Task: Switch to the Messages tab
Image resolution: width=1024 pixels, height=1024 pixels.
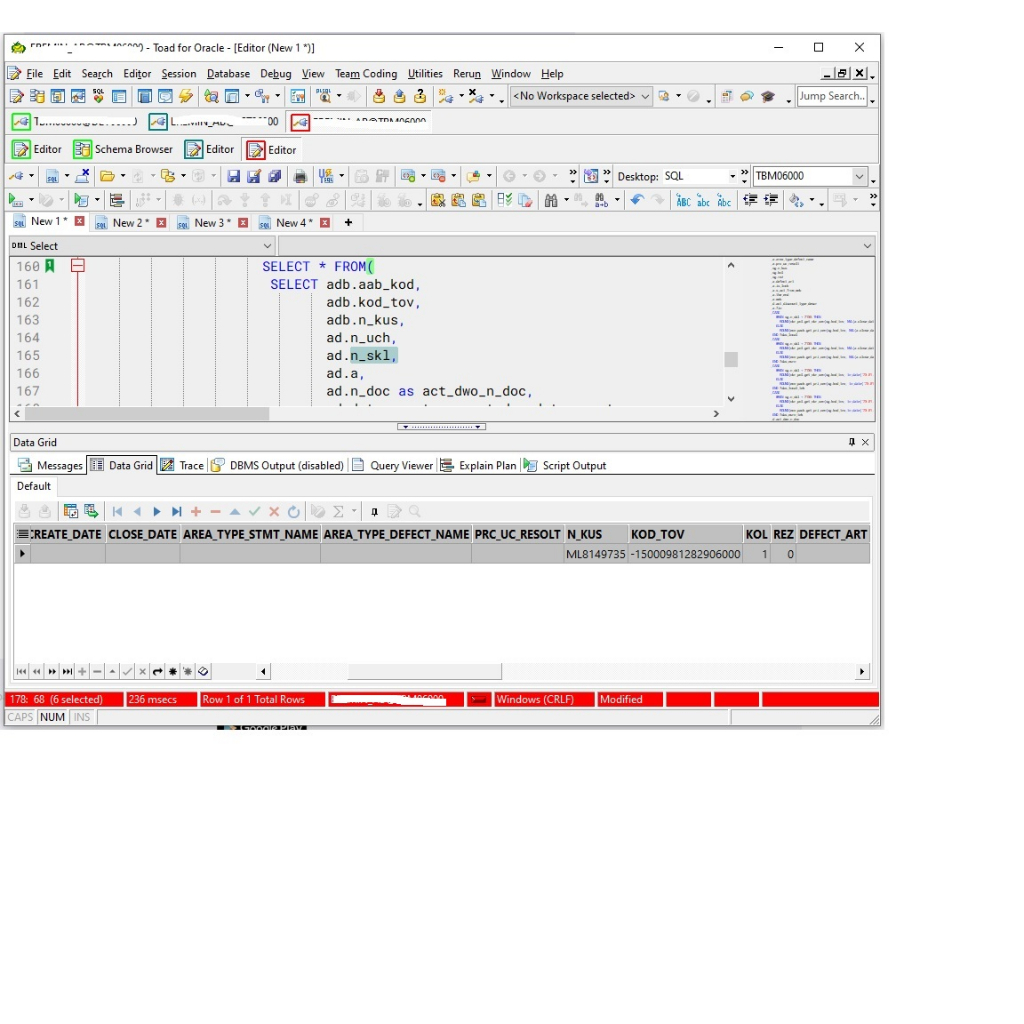Action: coord(51,466)
